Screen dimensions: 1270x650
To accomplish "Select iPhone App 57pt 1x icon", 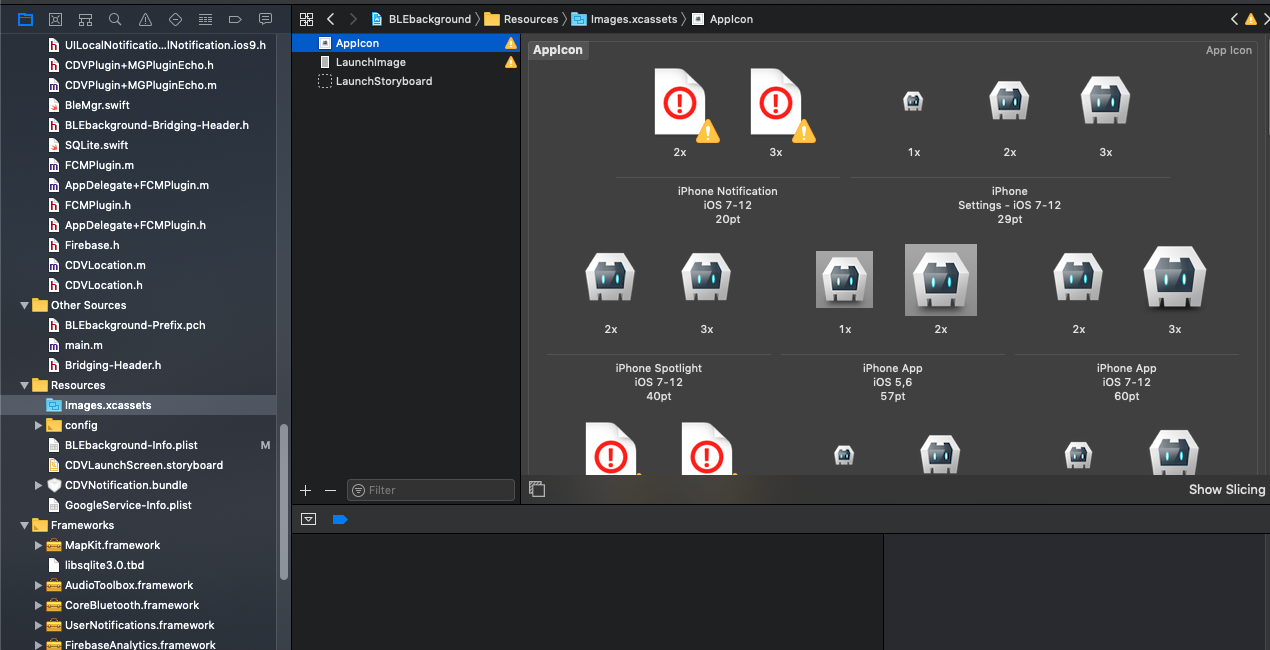I will point(844,279).
